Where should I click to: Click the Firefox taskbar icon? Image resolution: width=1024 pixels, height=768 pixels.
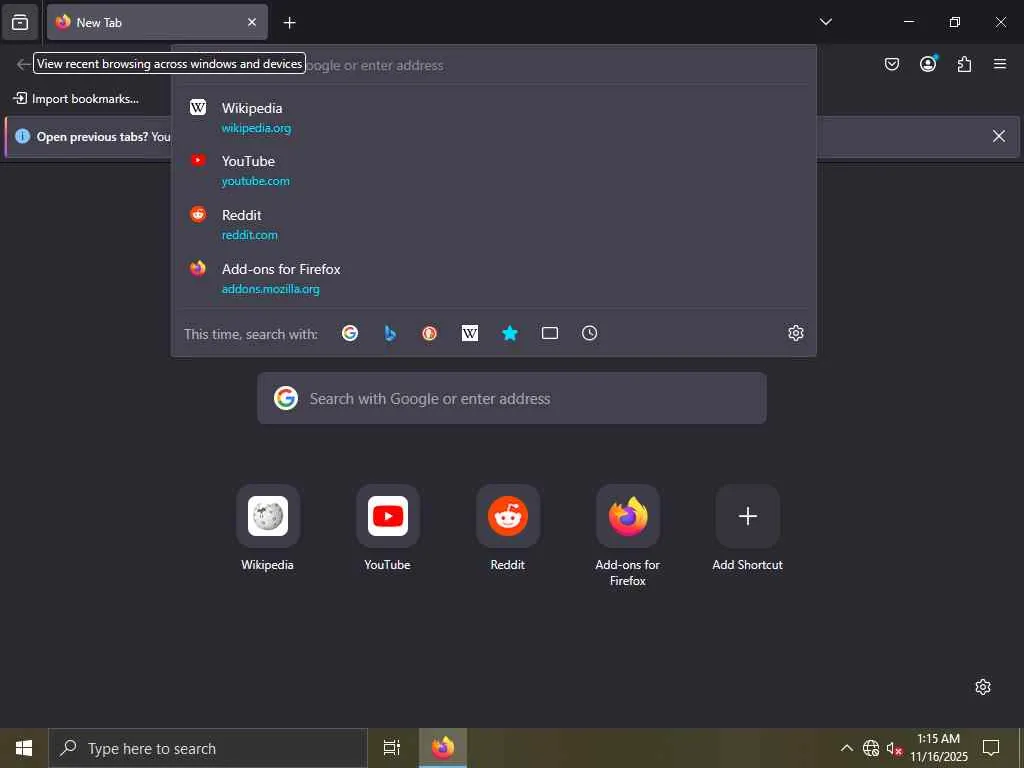(x=443, y=748)
